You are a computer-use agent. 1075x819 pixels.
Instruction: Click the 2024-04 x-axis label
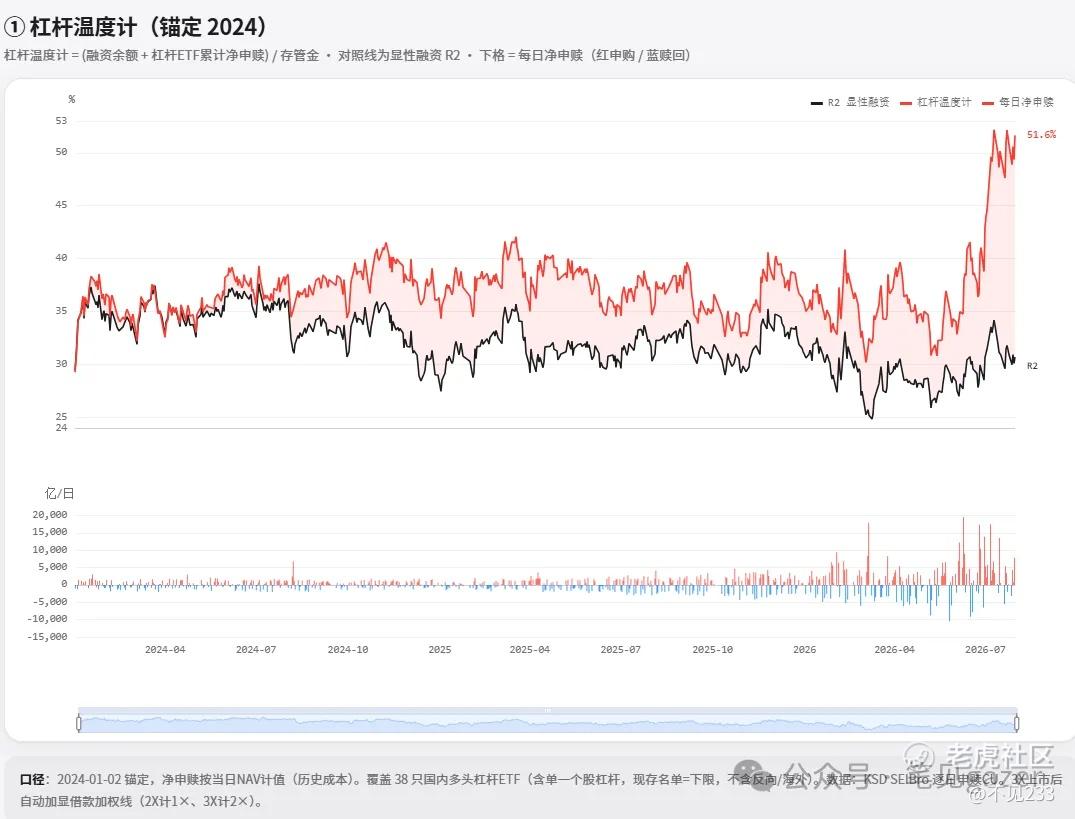point(165,649)
